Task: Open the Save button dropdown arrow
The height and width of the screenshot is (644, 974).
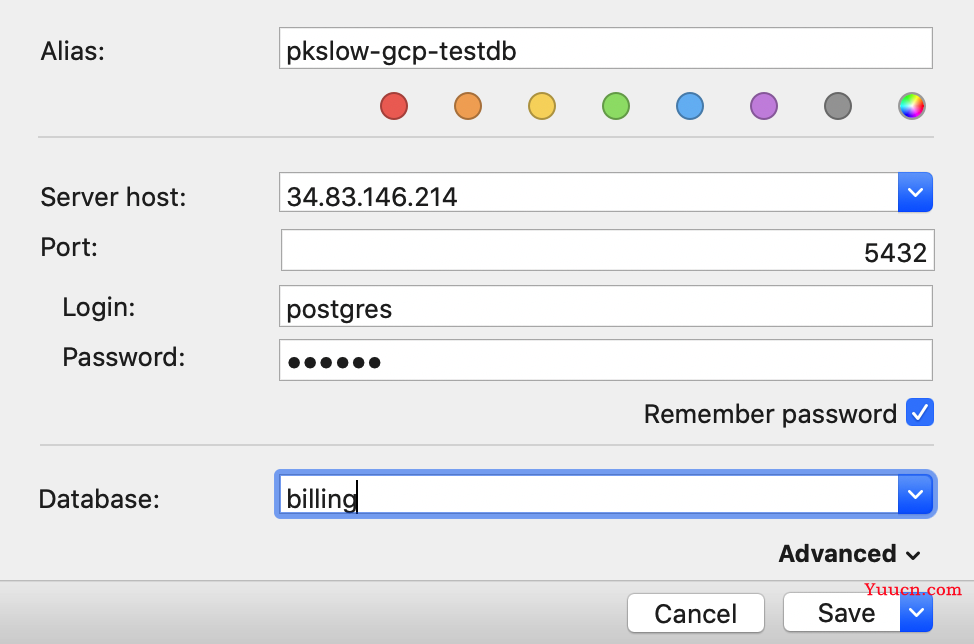Action: [916, 612]
